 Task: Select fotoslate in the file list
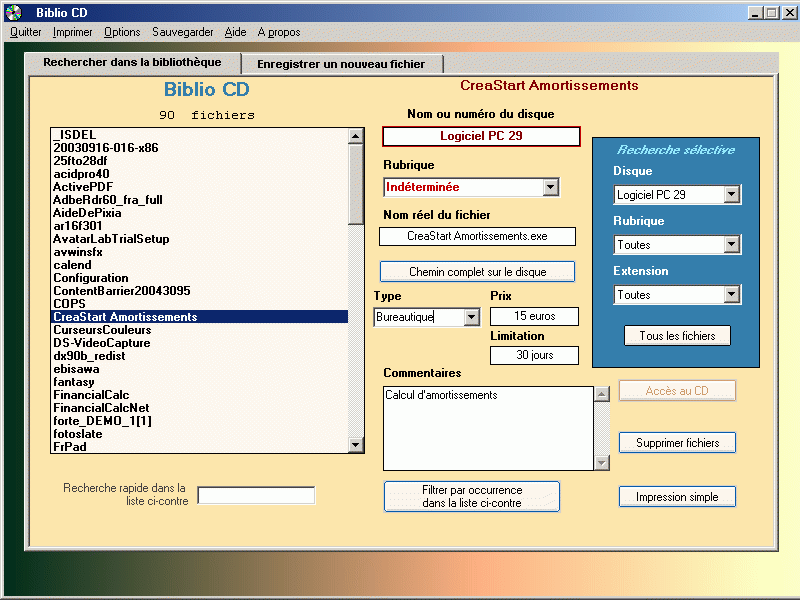click(199, 434)
